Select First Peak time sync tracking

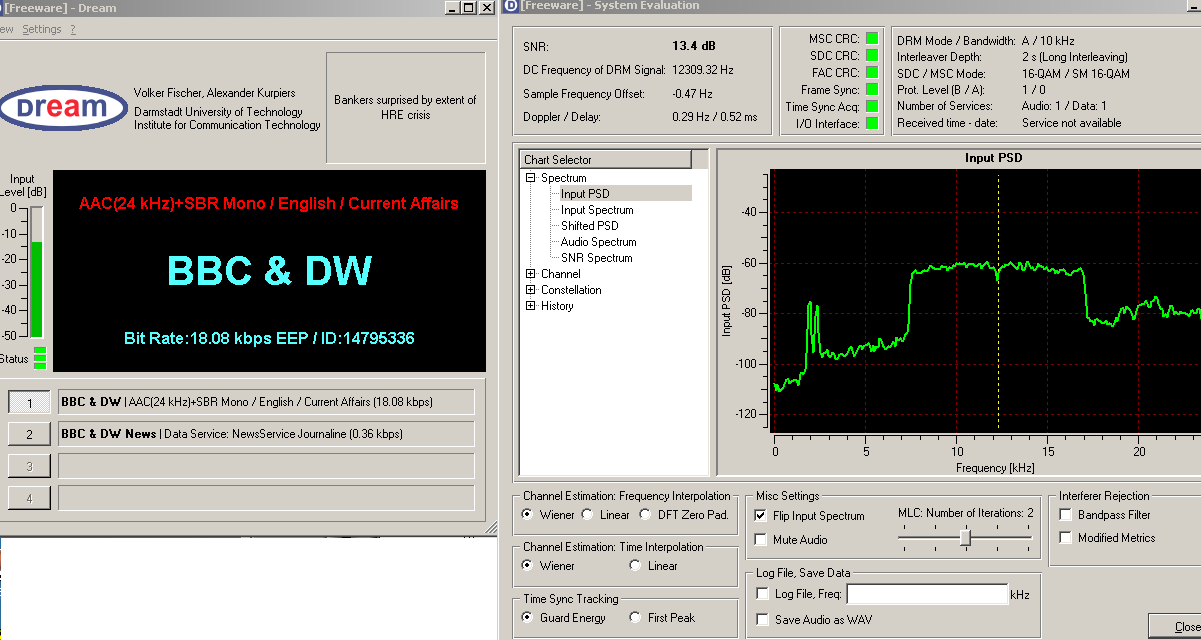[x=635, y=618]
